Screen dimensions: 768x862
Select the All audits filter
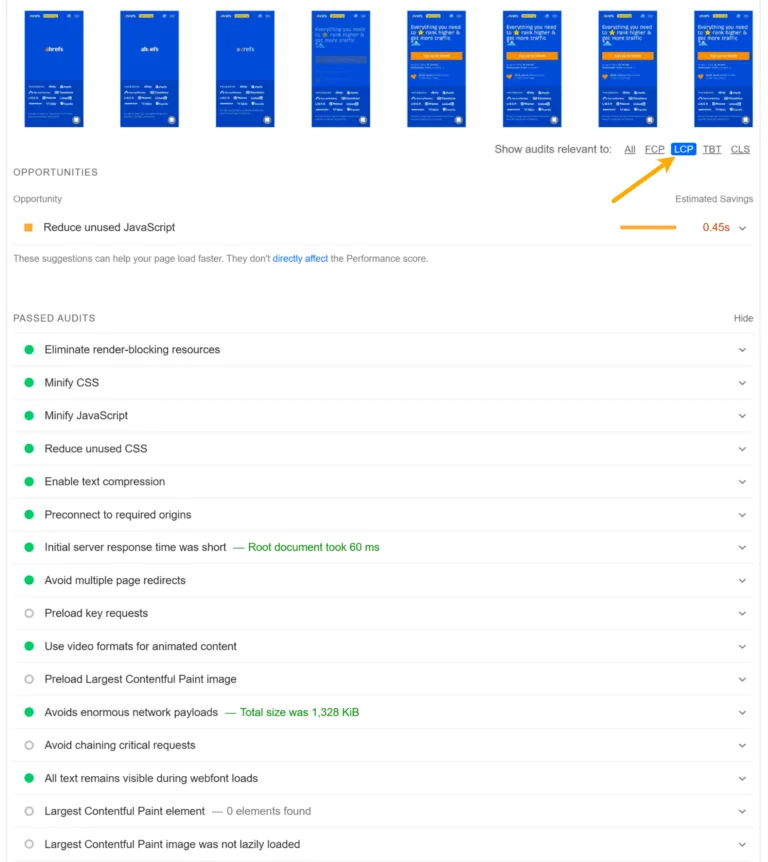(x=629, y=150)
